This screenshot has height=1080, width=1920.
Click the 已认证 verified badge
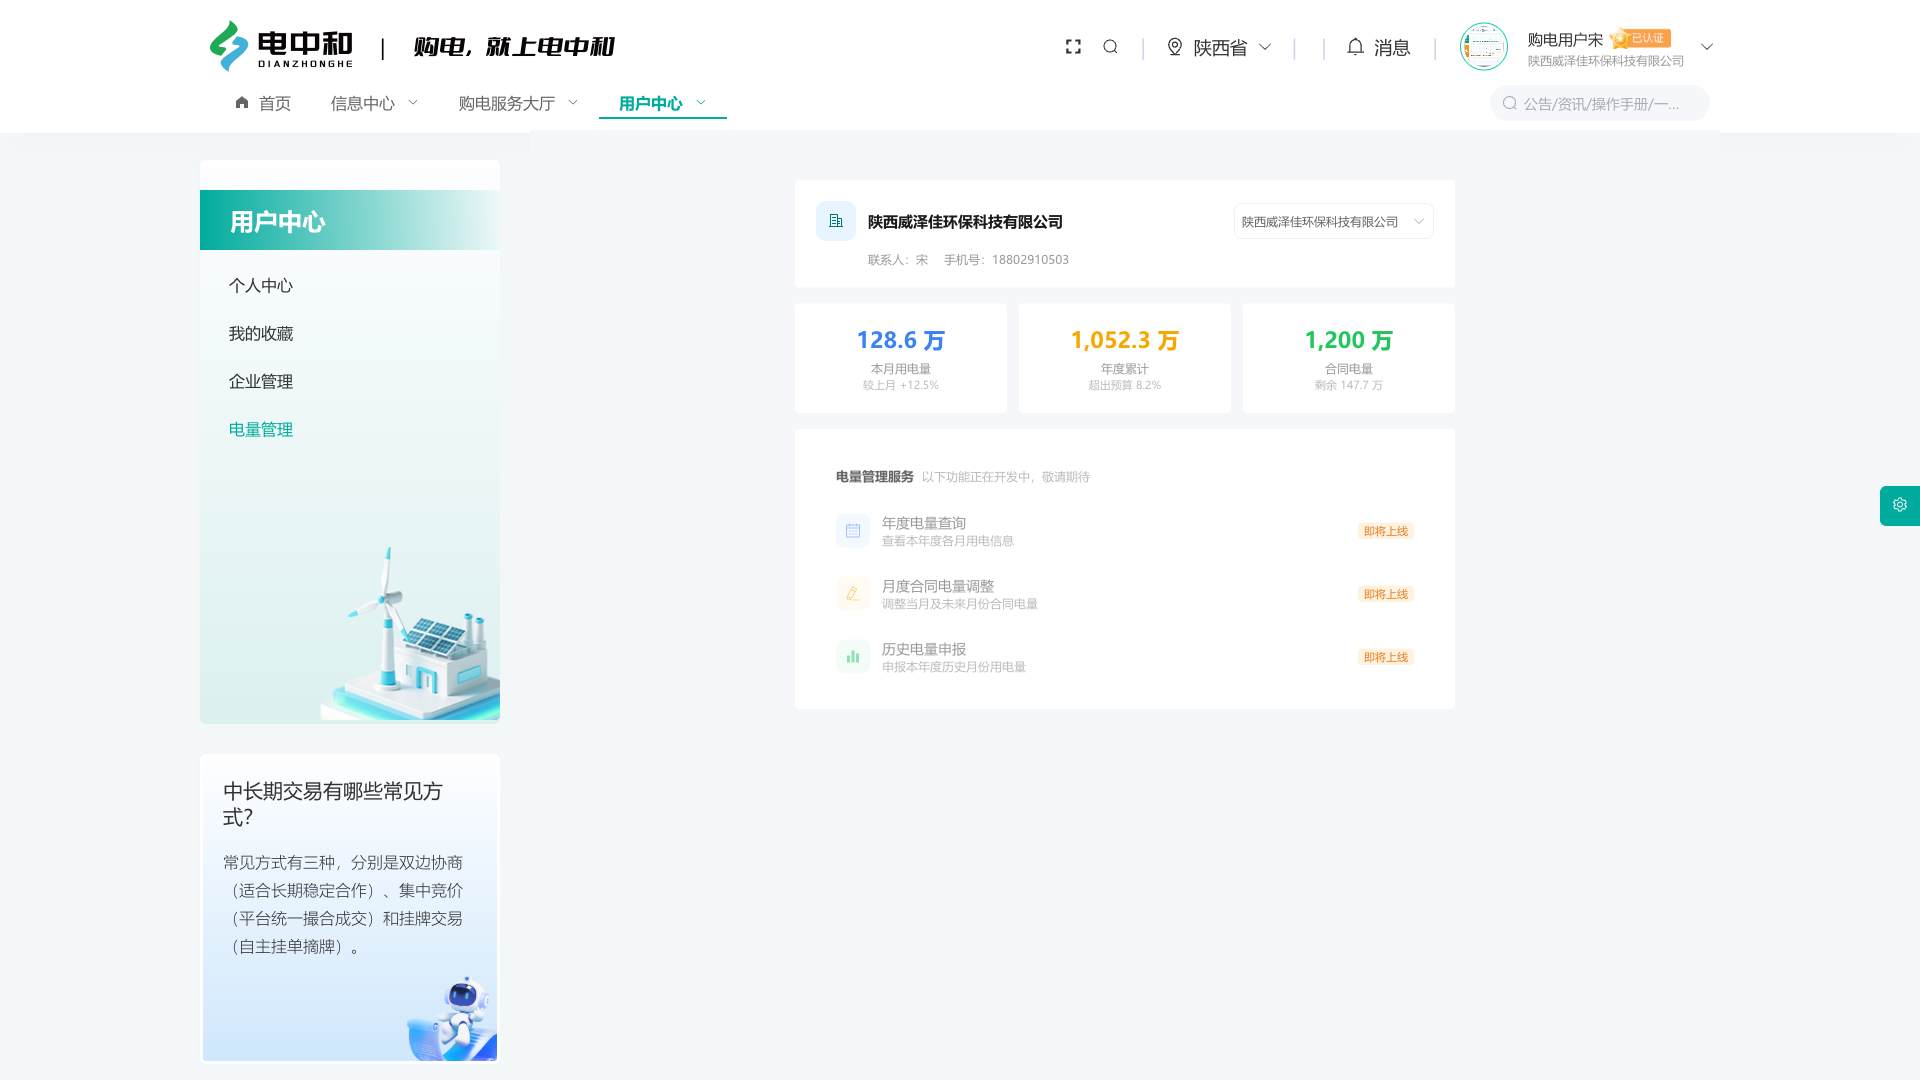(1640, 39)
